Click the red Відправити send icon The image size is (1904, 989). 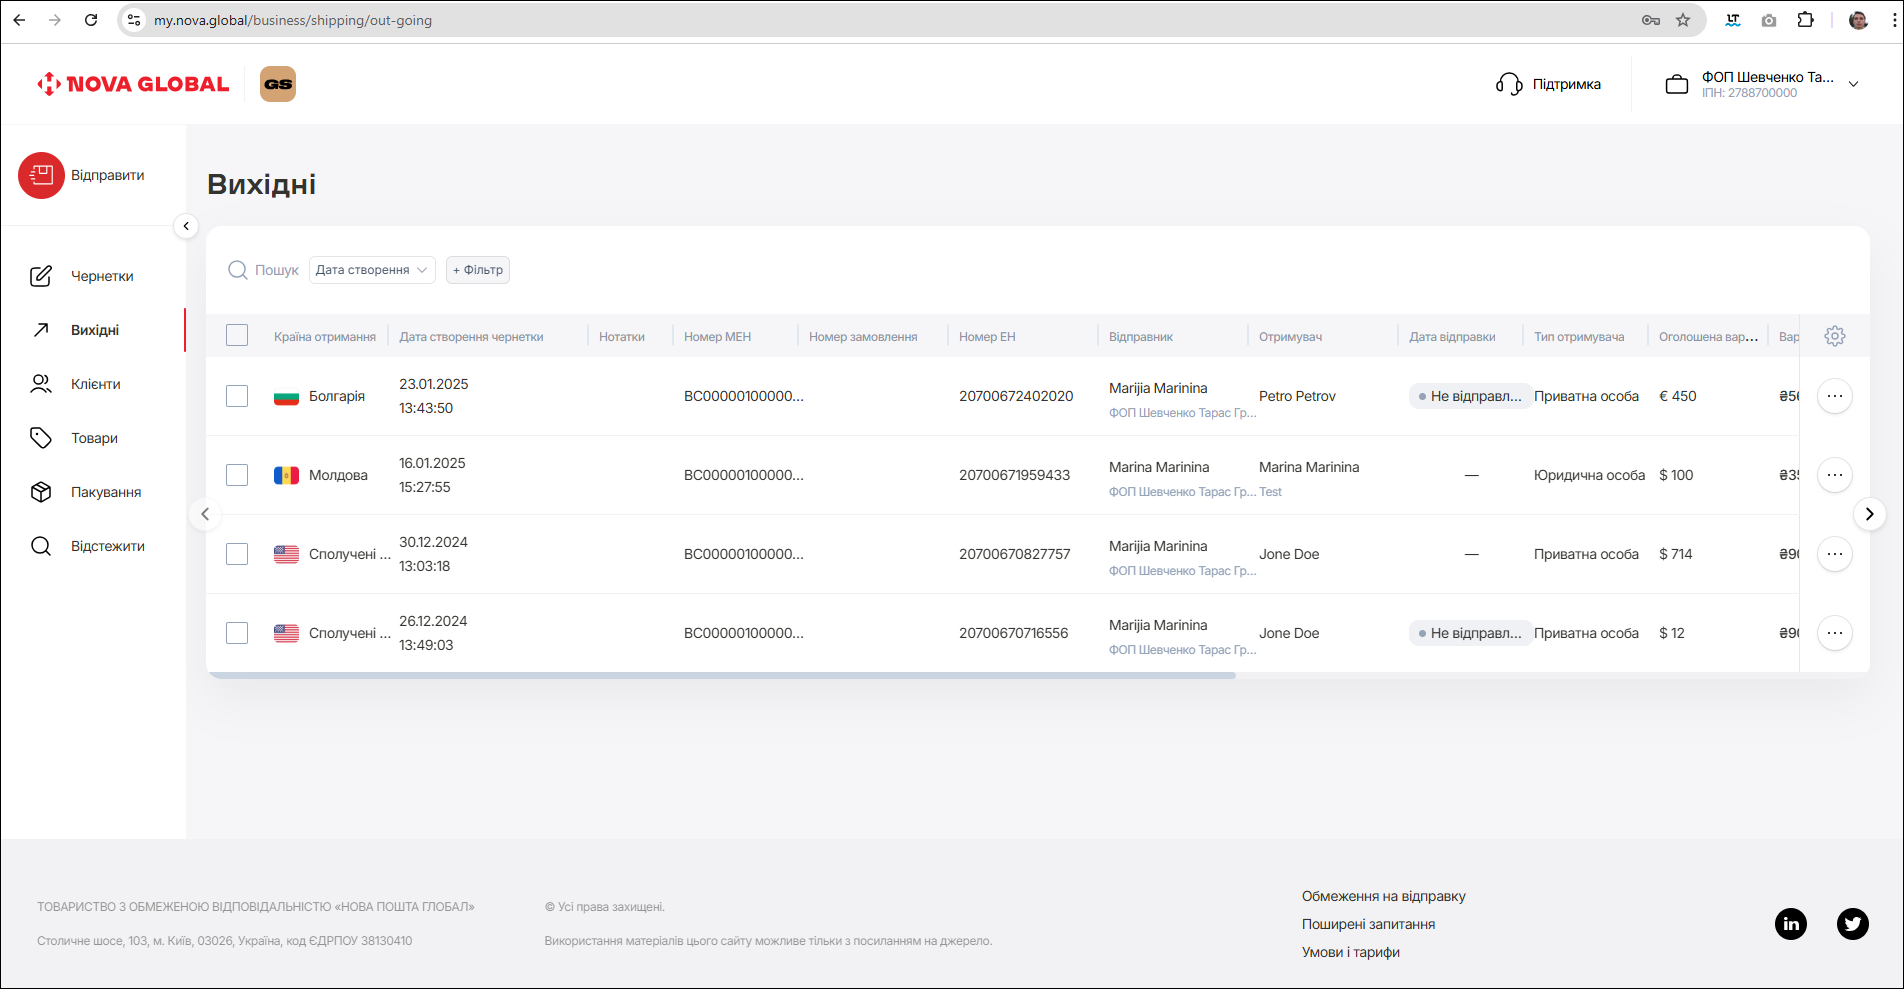pyautogui.click(x=41, y=176)
